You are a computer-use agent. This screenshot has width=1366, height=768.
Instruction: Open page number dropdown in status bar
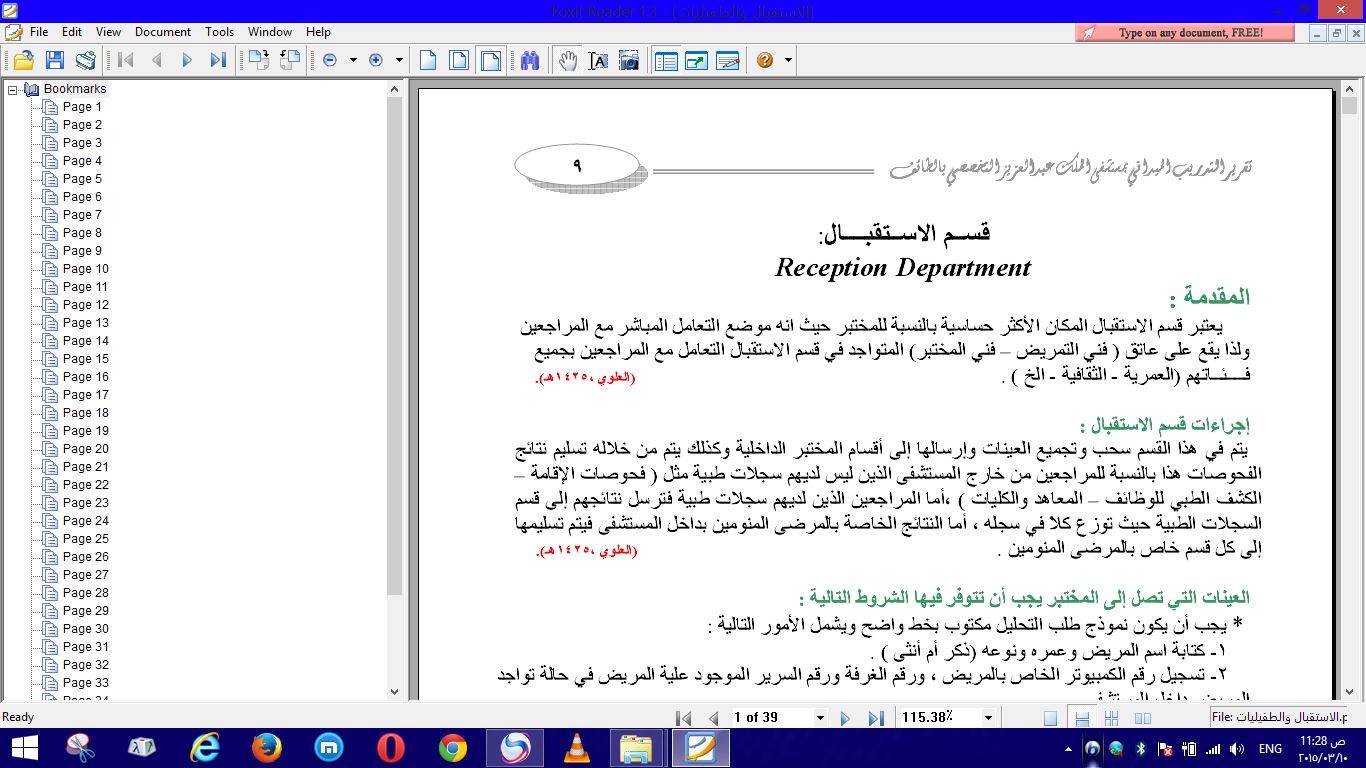[820, 717]
